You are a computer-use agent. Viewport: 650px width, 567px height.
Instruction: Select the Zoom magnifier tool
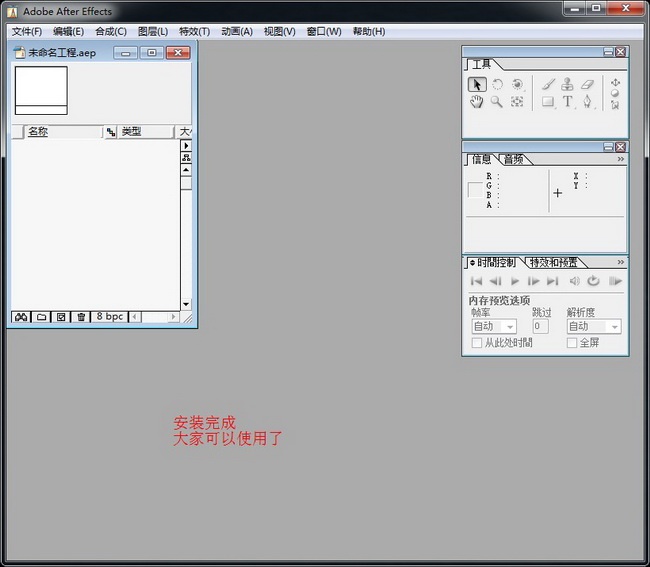(497, 102)
